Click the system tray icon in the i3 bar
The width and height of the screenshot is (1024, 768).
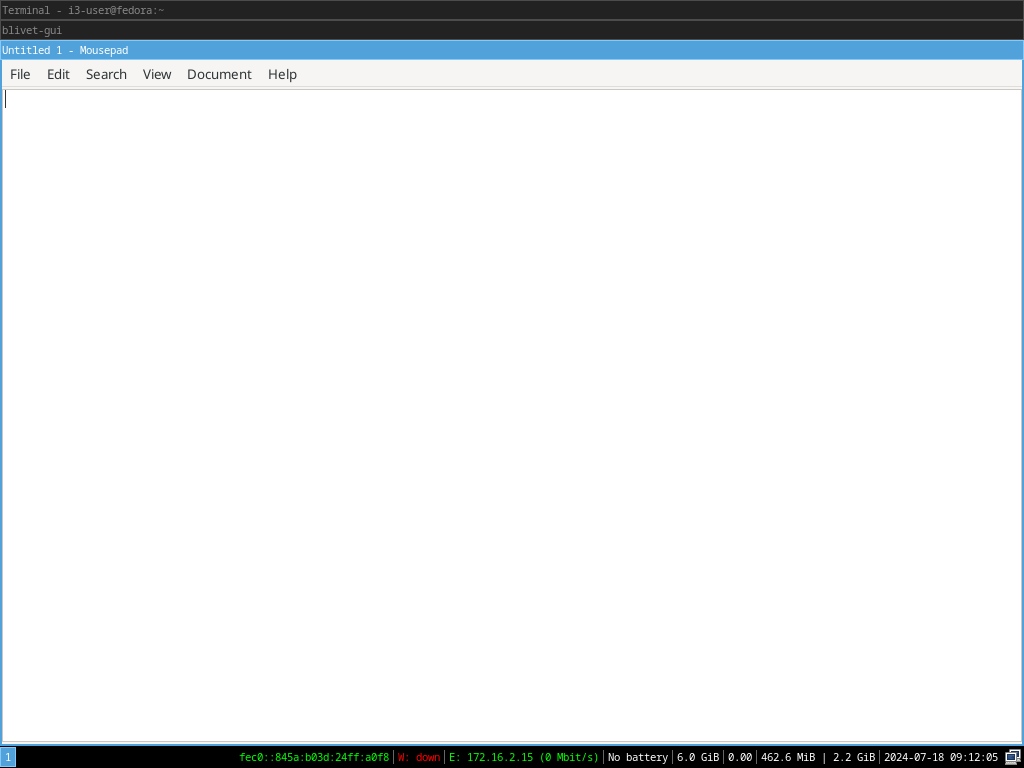(x=1013, y=758)
